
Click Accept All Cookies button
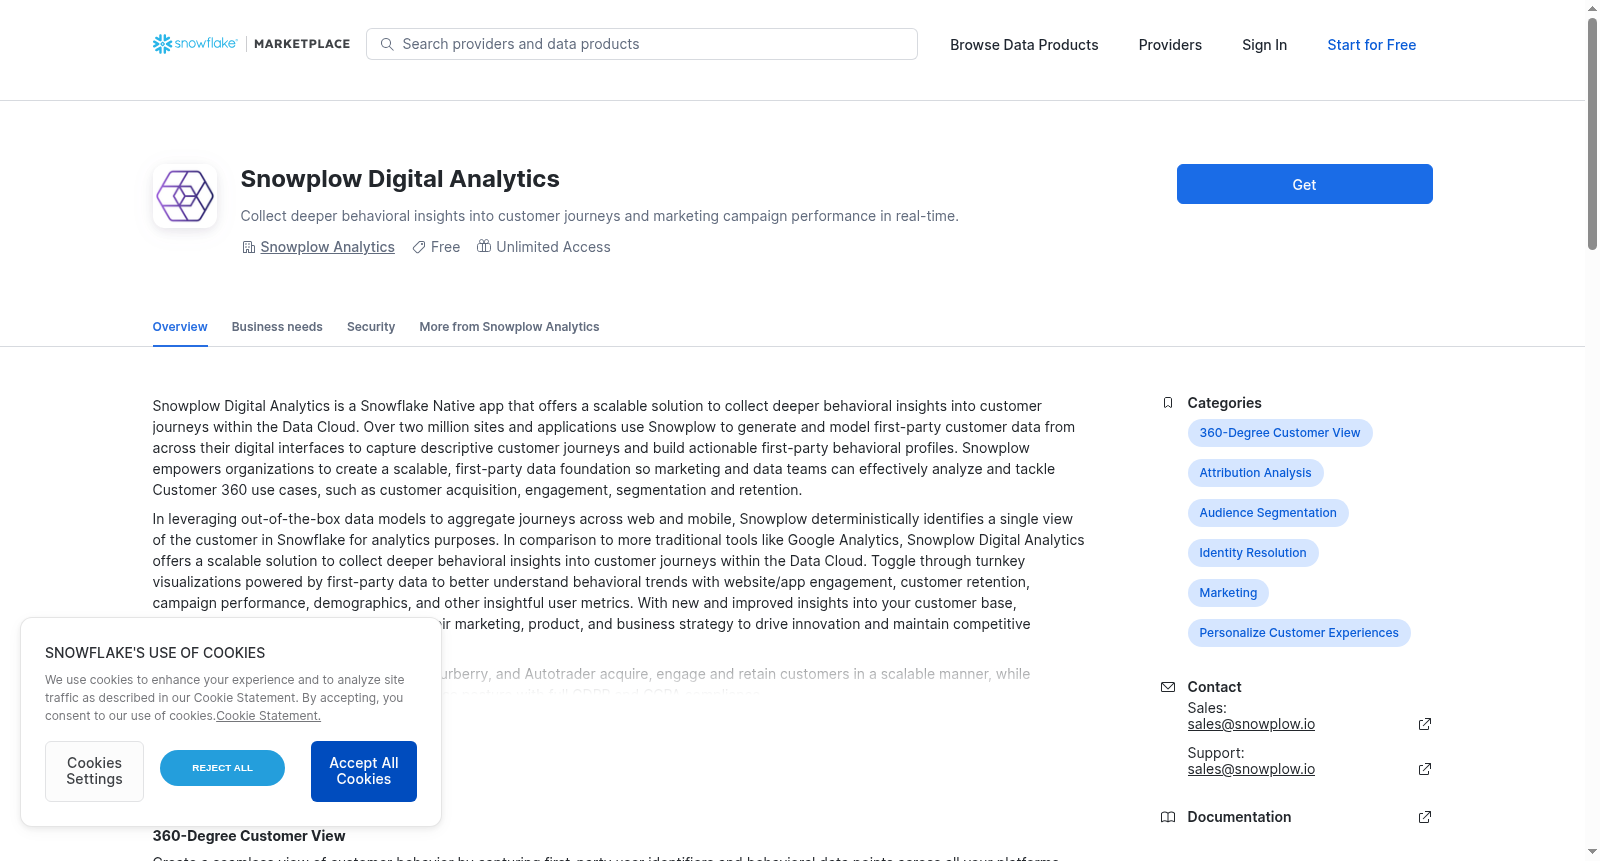tap(364, 771)
